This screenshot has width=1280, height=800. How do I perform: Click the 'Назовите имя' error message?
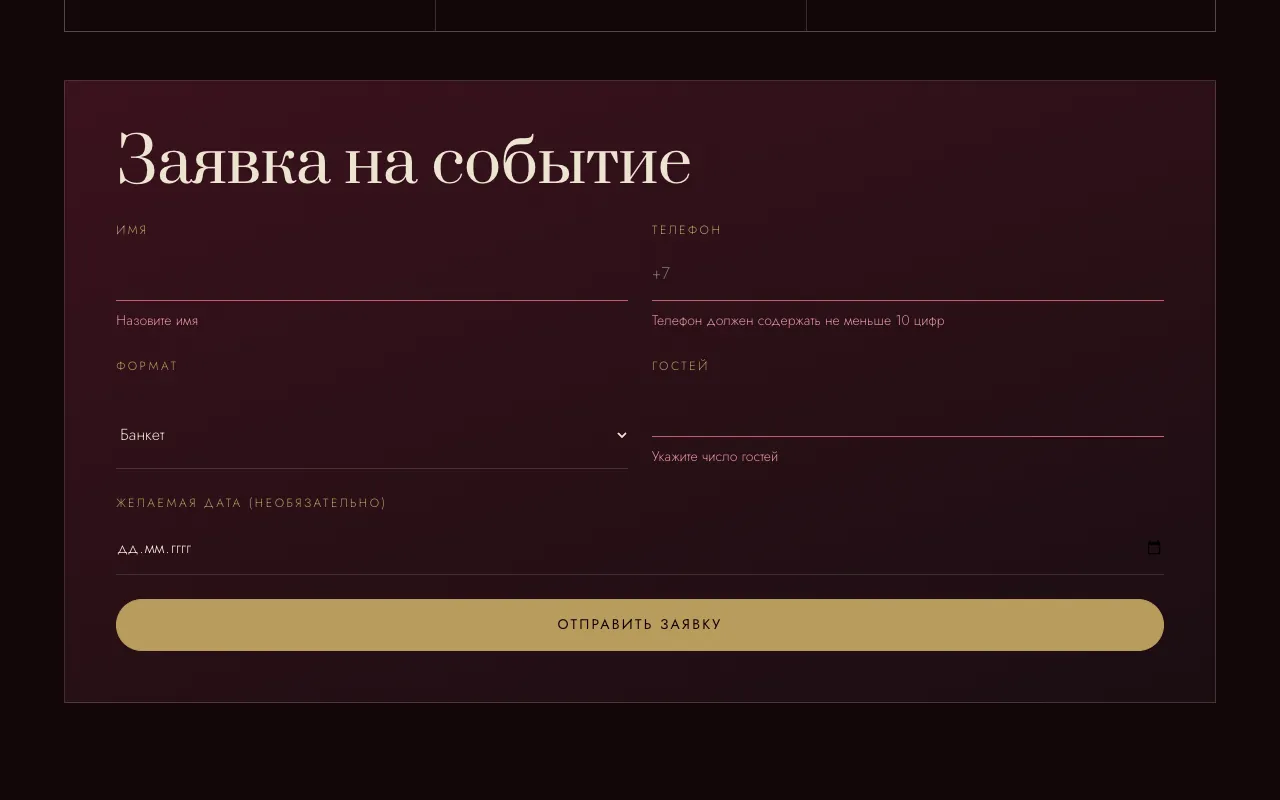[x=157, y=321]
